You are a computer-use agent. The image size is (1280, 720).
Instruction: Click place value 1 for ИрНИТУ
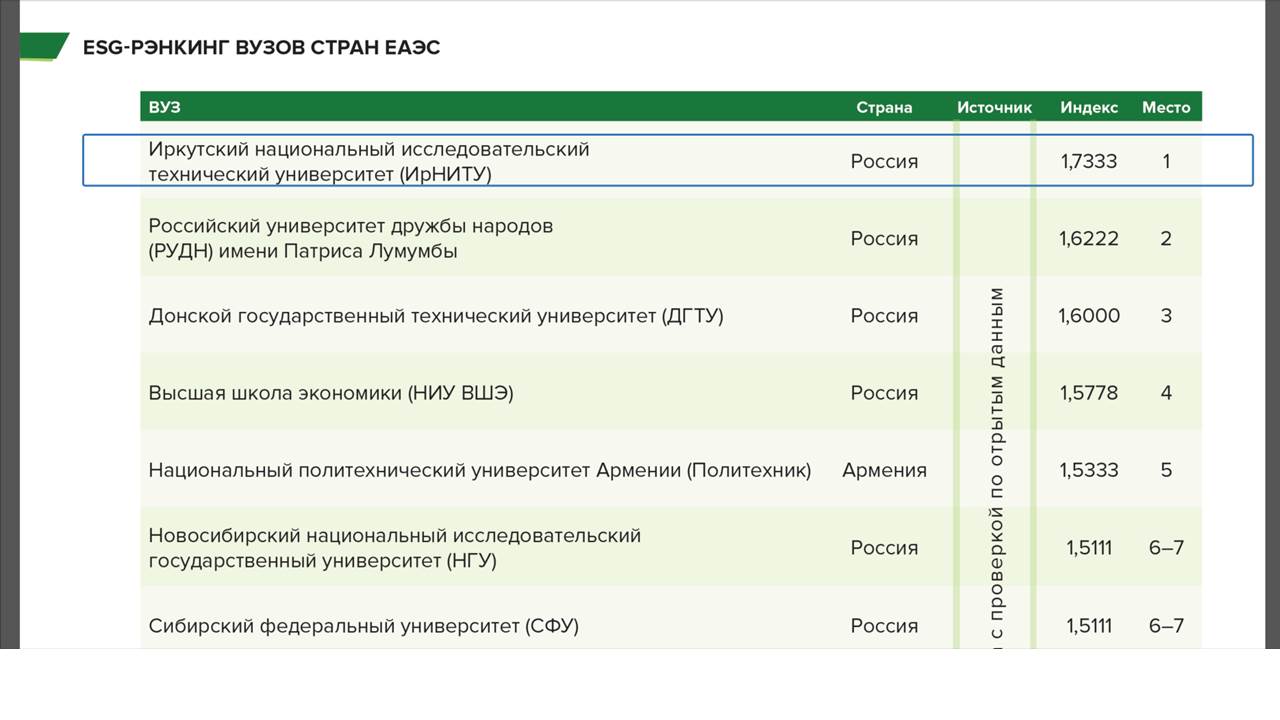pyautogui.click(x=1166, y=161)
